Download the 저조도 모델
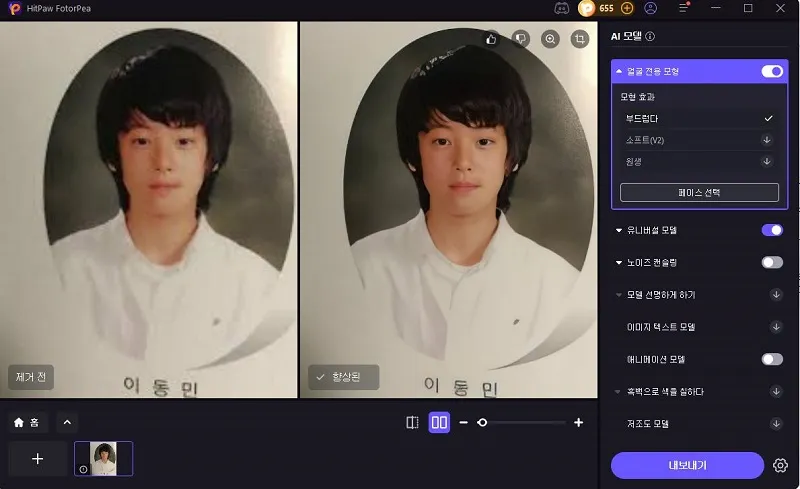Image resolution: width=800 pixels, height=489 pixels. click(x=776, y=424)
